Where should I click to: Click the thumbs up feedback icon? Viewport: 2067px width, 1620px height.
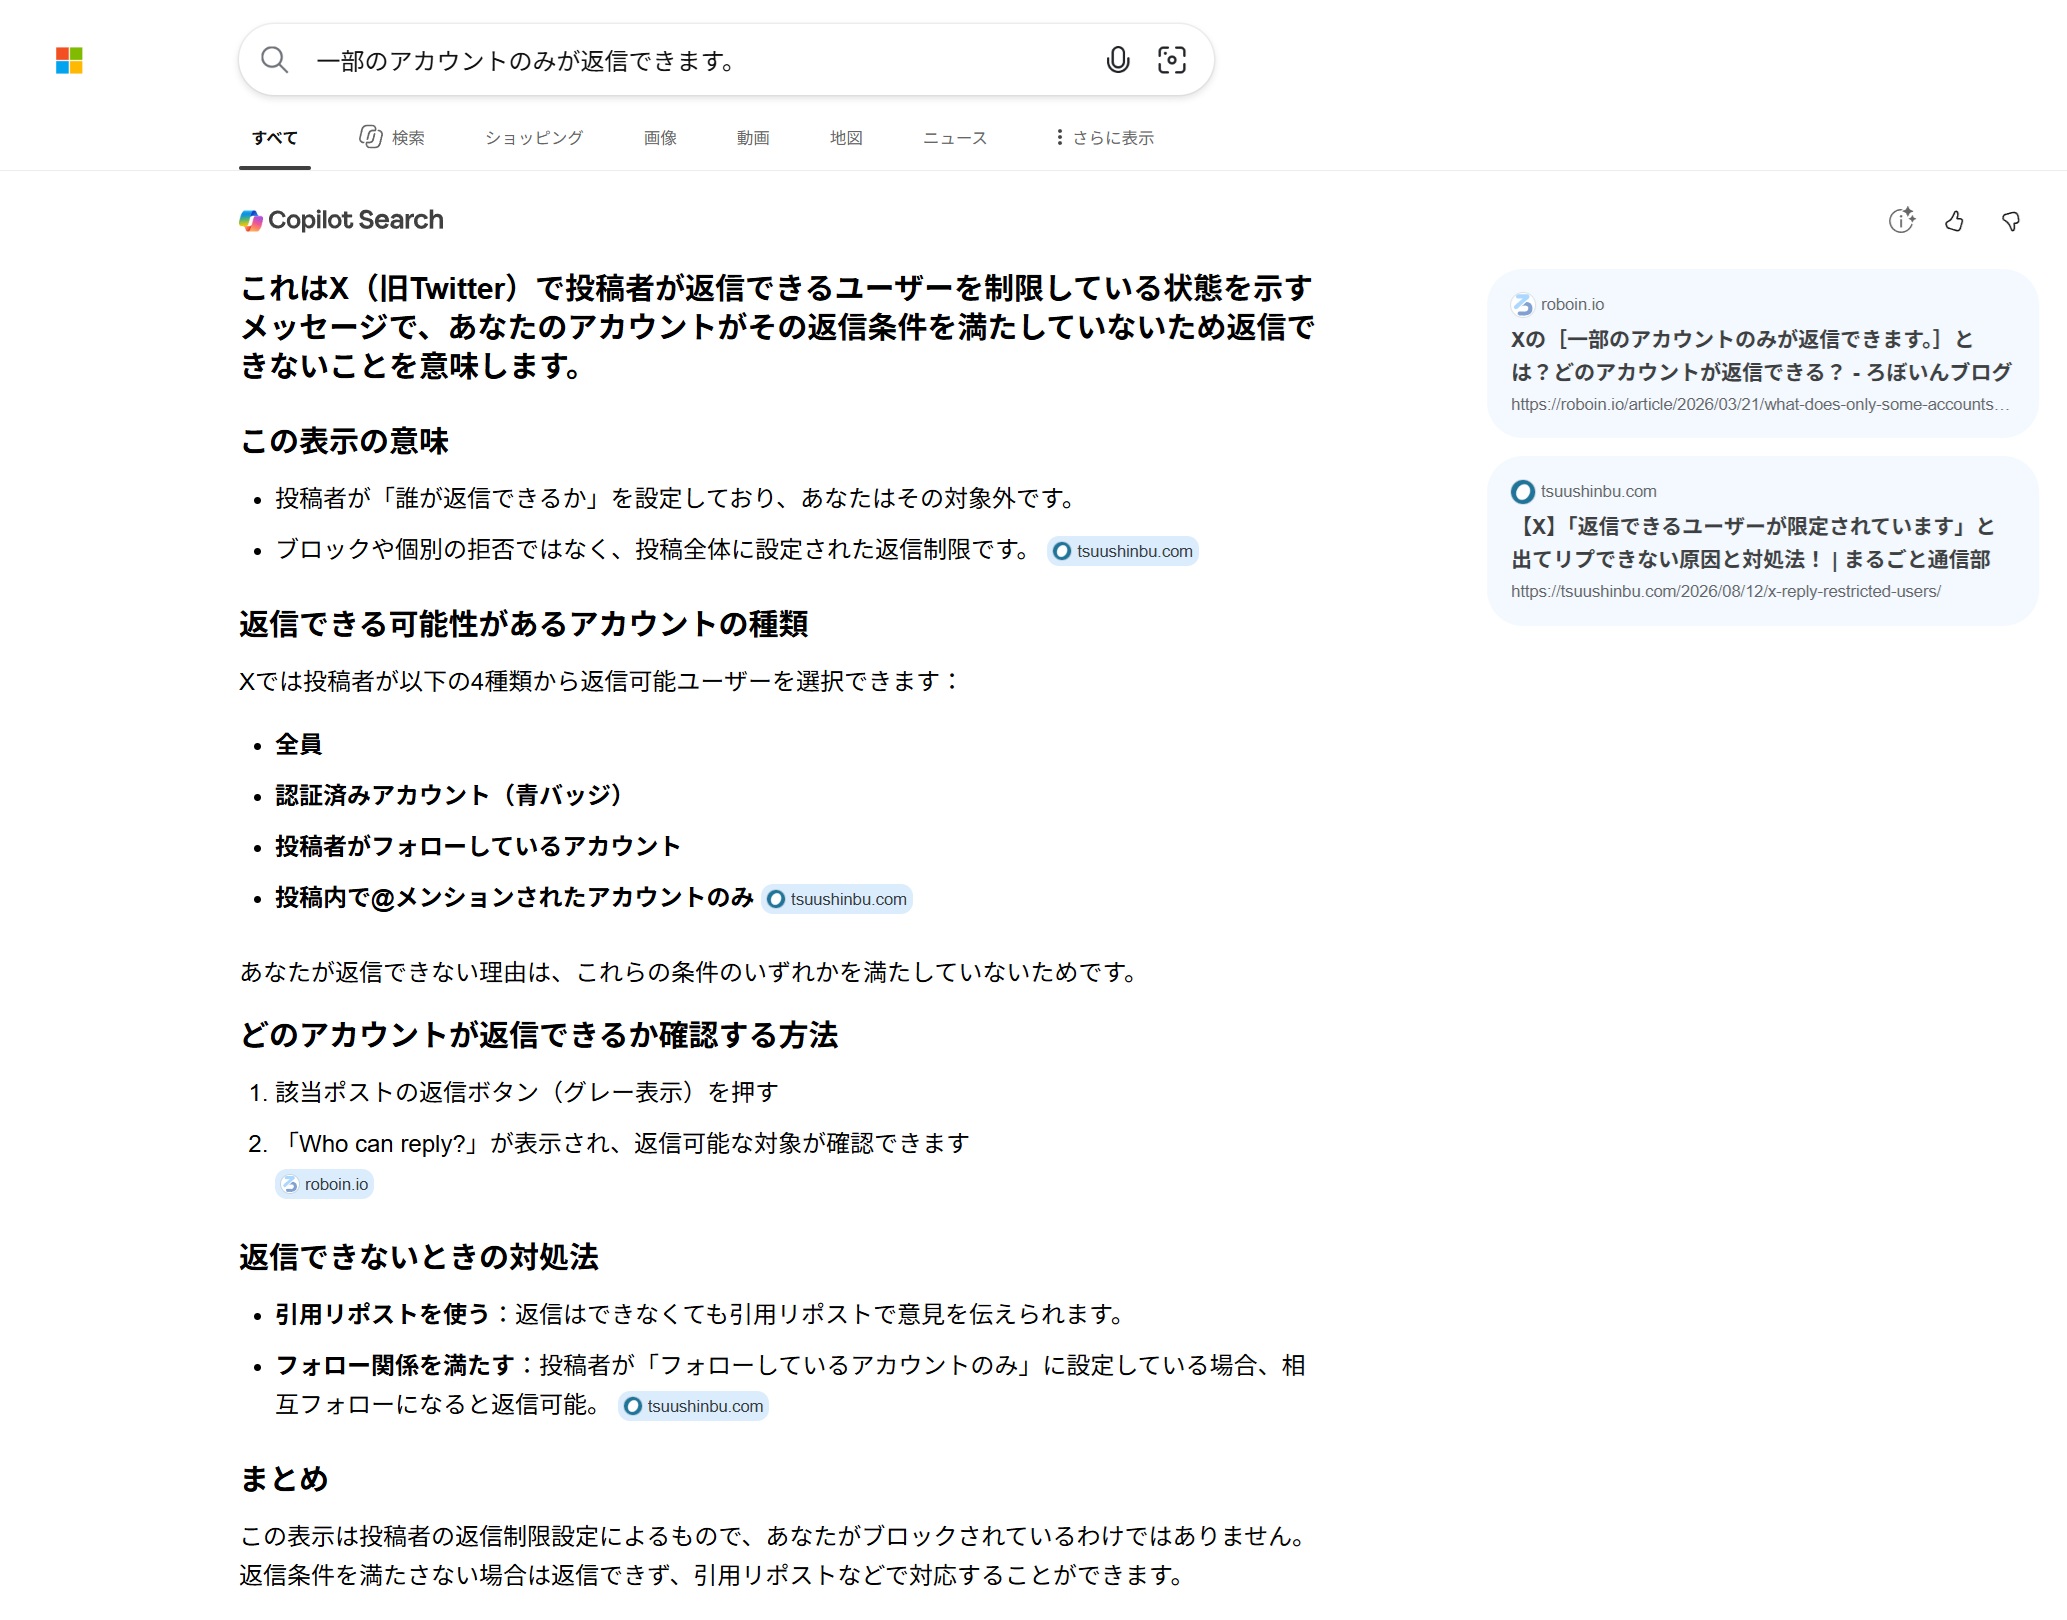pos(1955,221)
